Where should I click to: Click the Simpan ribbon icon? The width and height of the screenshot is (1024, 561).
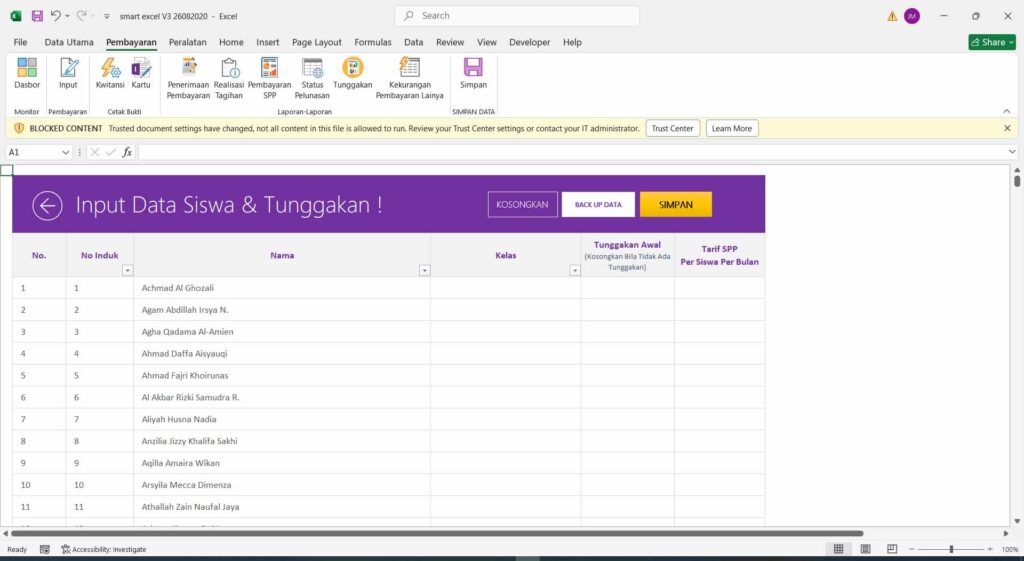click(x=473, y=73)
